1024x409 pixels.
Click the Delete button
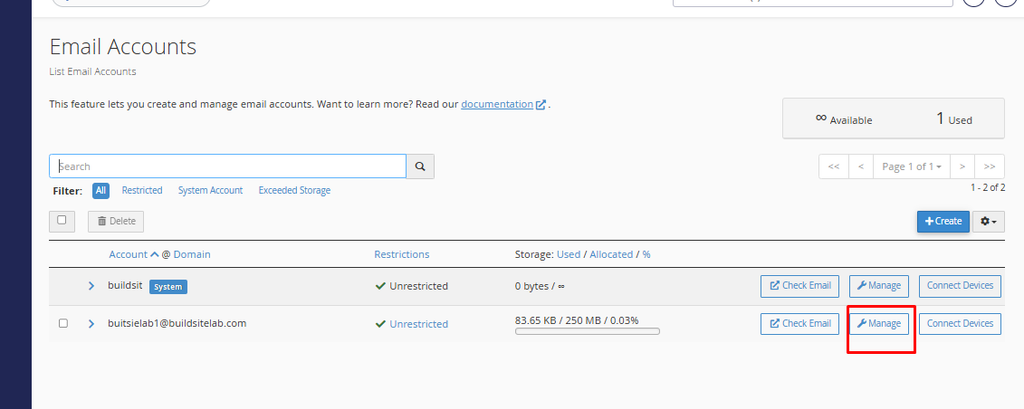coord(116,221)
